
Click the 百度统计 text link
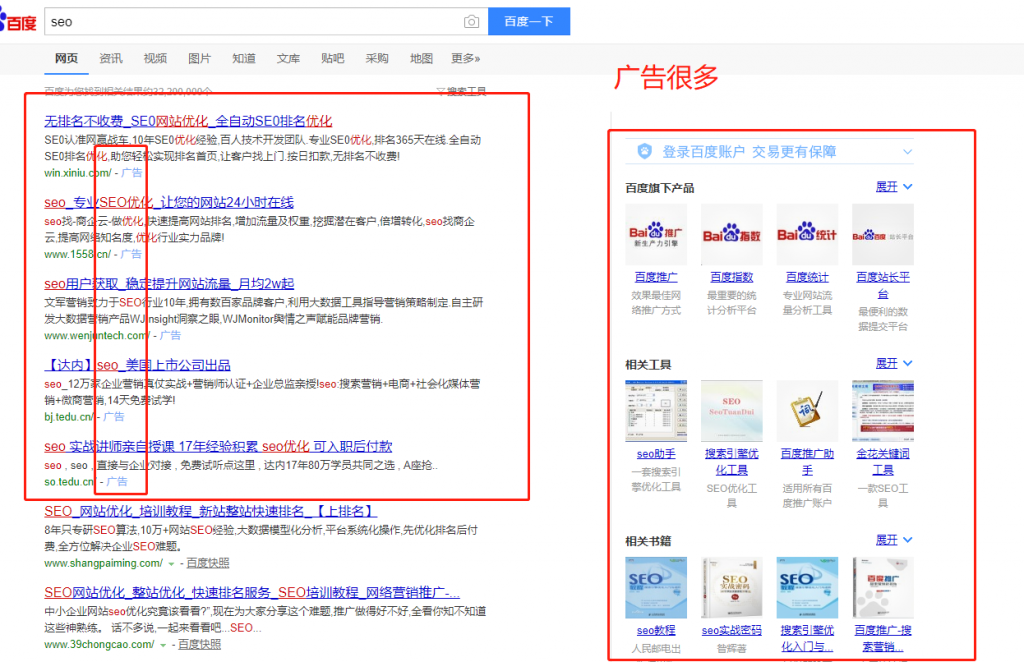[x=807, y=277]
